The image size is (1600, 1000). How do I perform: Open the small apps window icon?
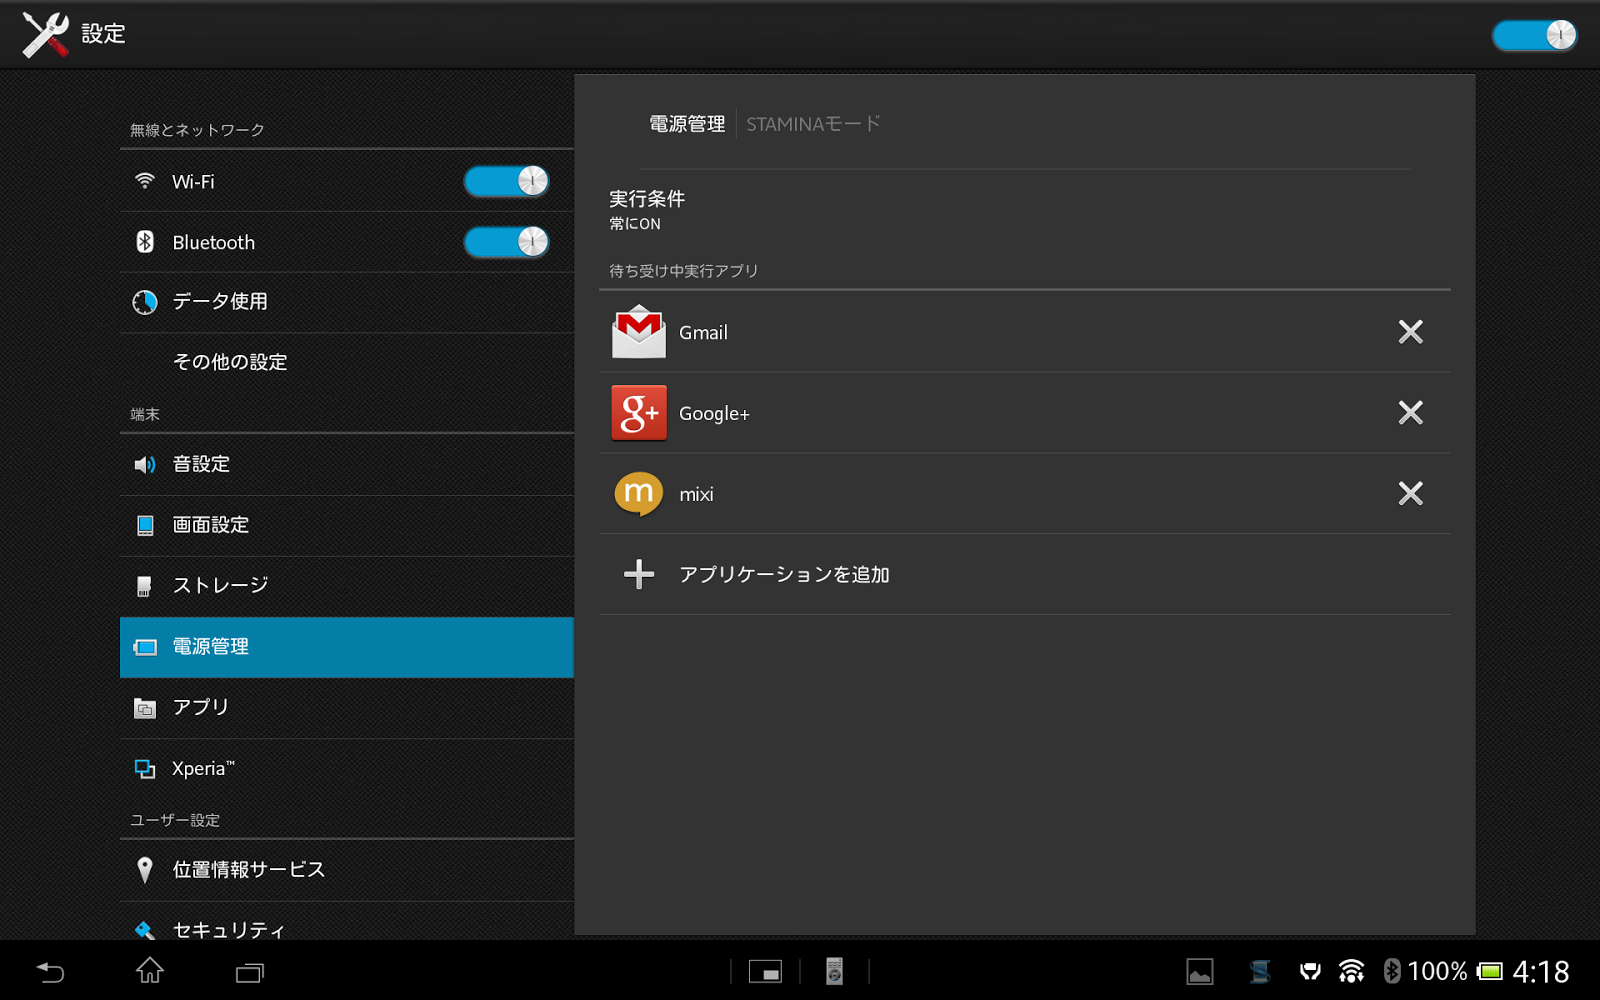click(765, 972)
